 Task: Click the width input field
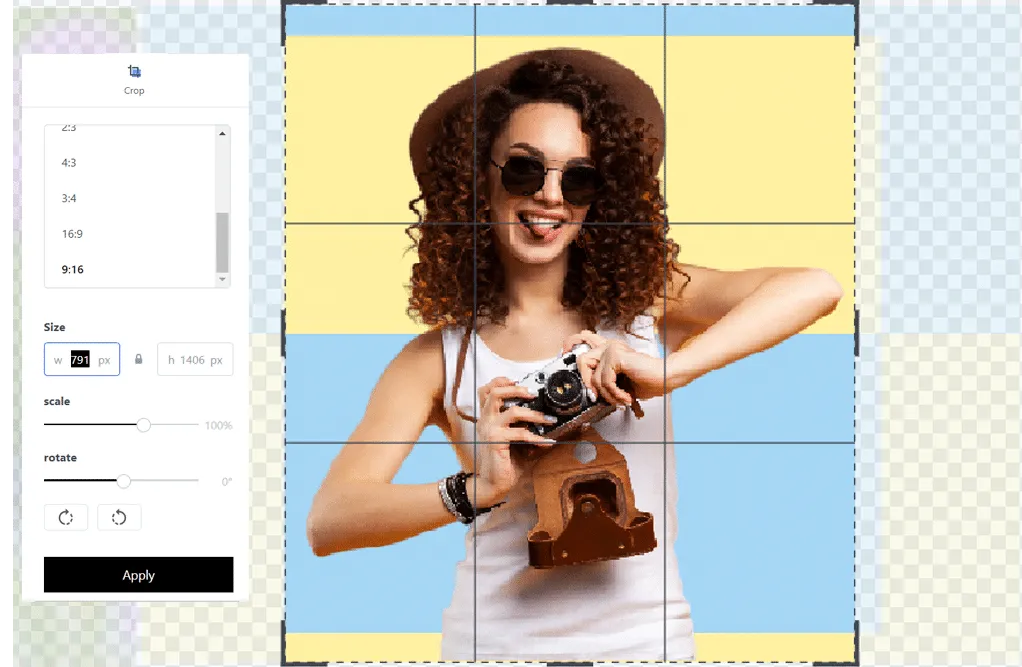[82, 360]
